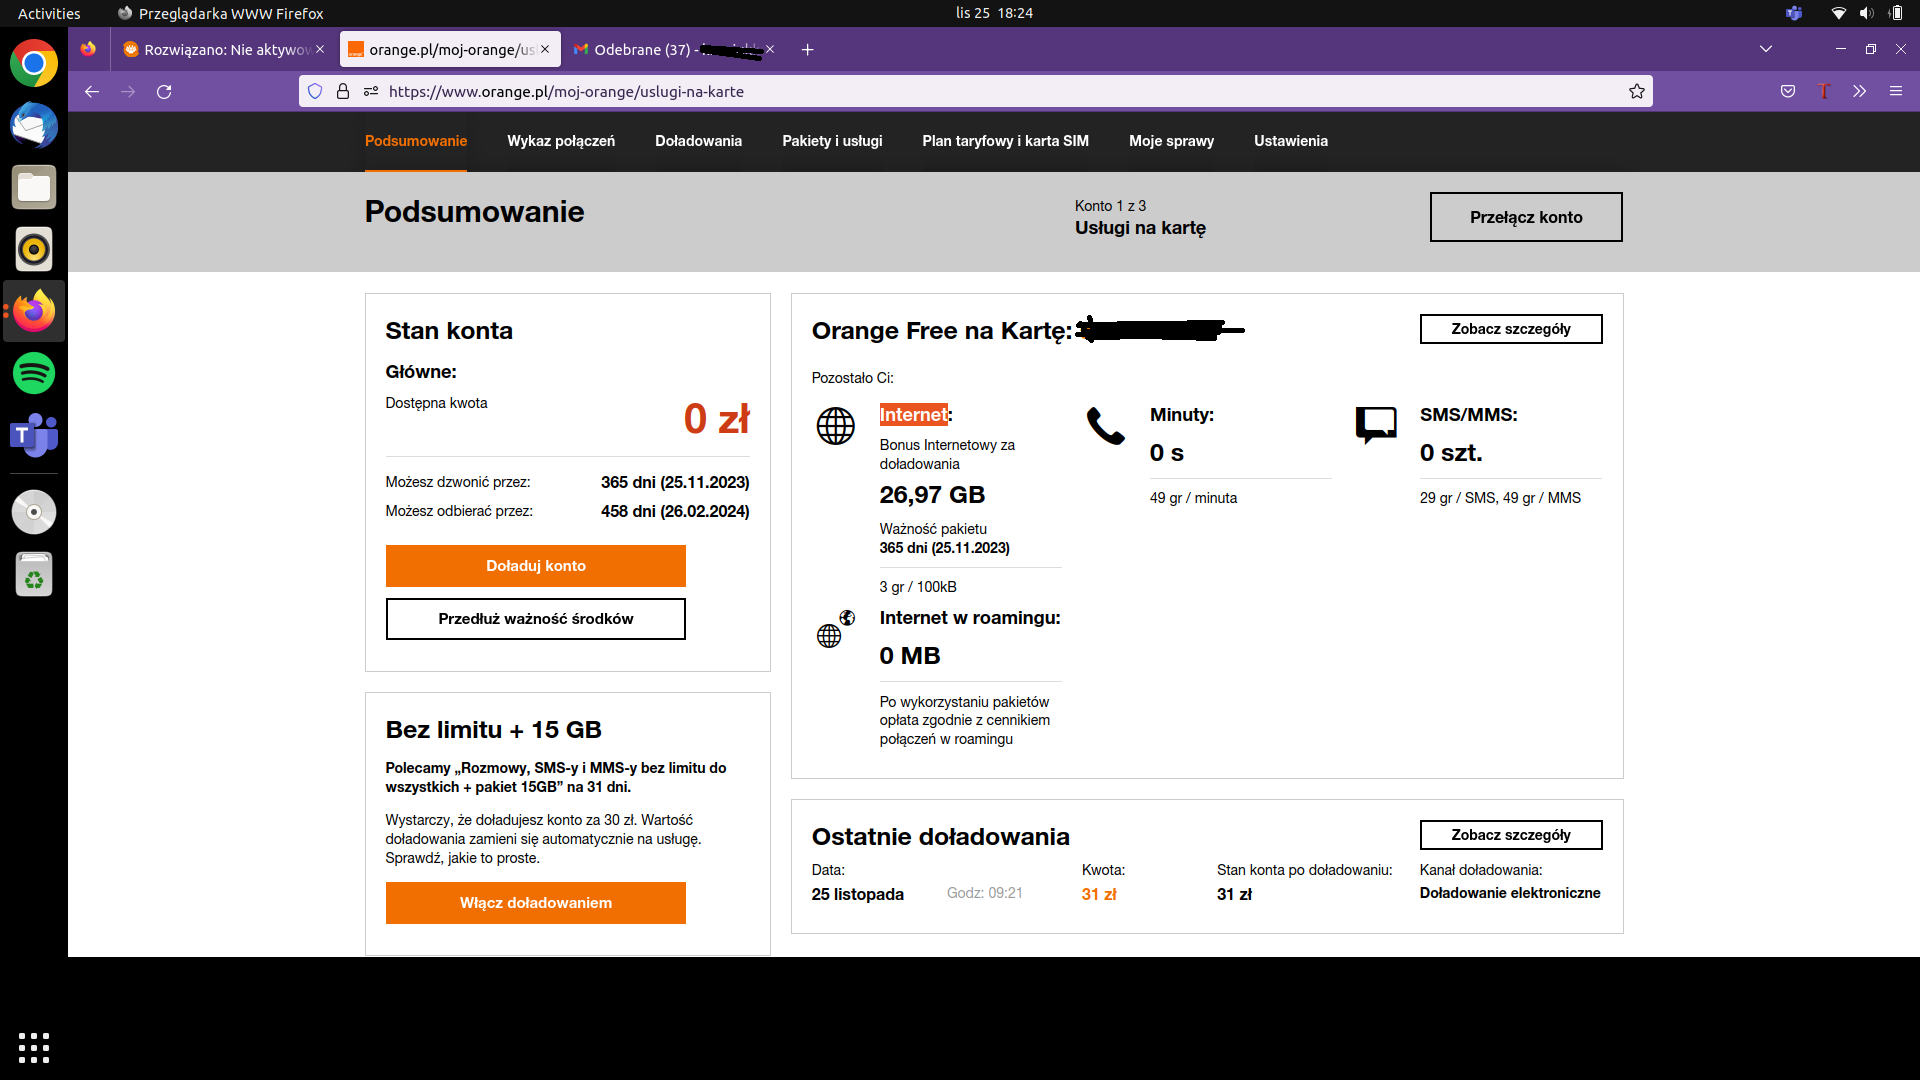The width and height of the screenshot is (1920, 1080).
Task: Open the clock calendar dropdown
Action: pyautogui.click(x=993, y=13)
